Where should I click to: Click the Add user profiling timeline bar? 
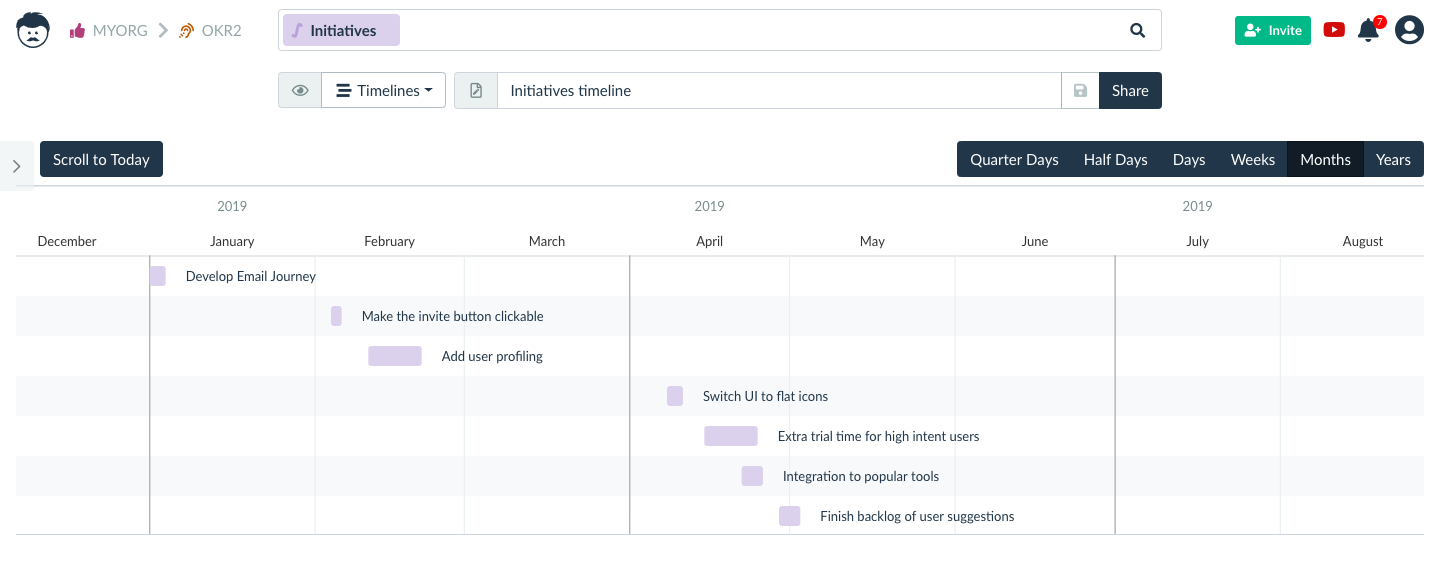395,356
